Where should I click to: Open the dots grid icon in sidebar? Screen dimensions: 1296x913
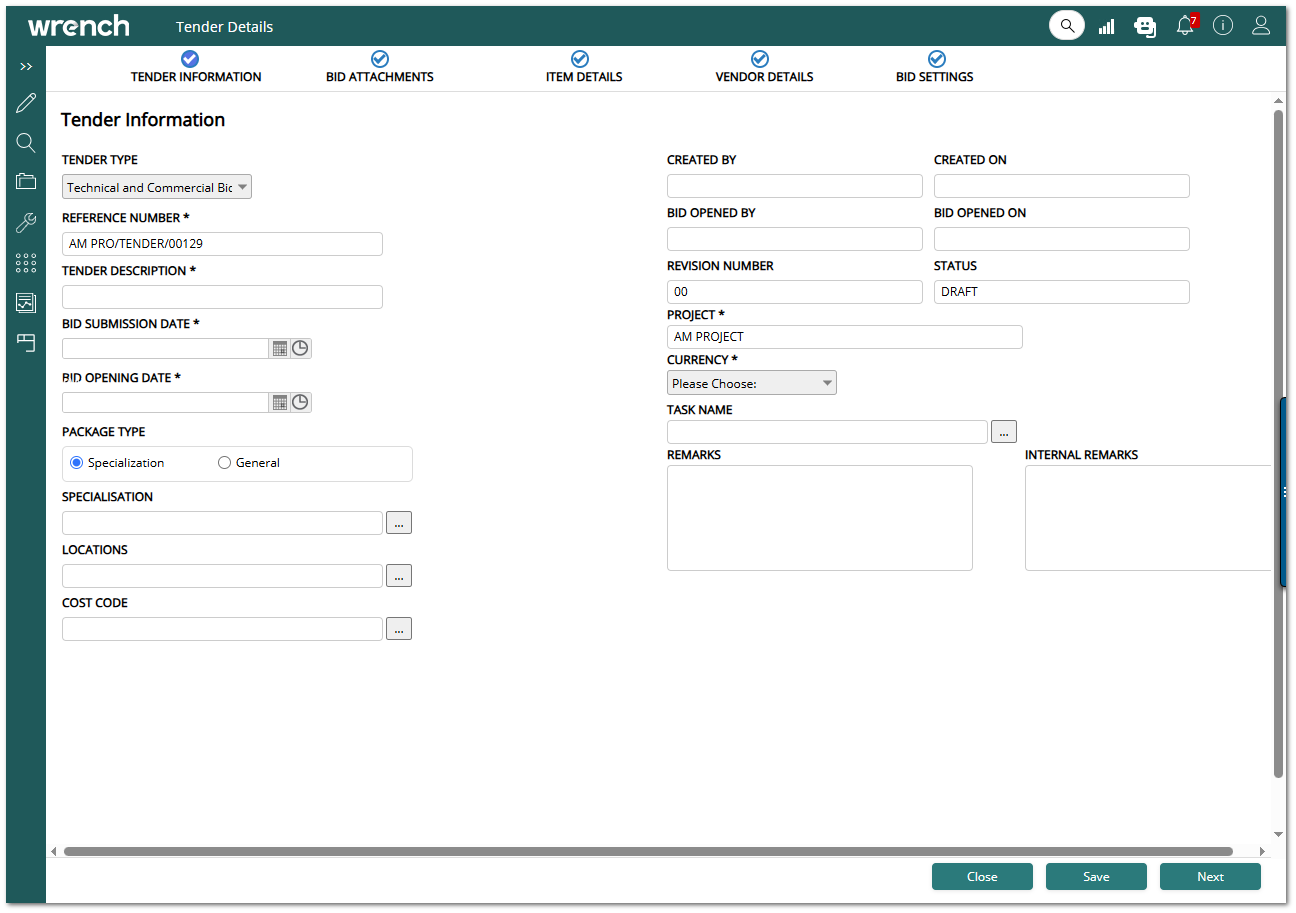(x=26, y=263)
